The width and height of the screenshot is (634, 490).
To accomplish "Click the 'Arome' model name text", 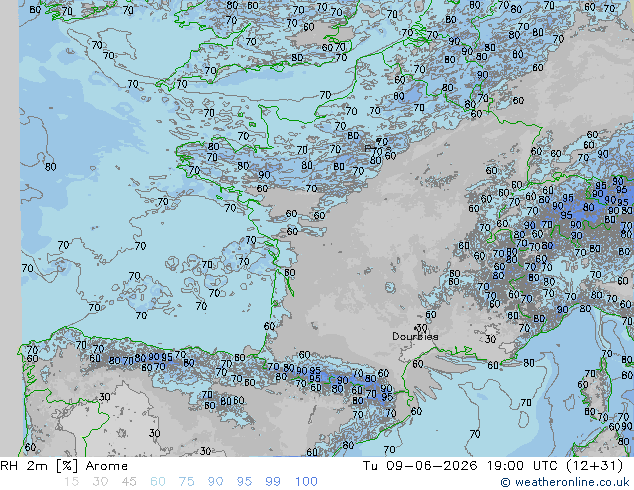I will click(x=107, y=466).
